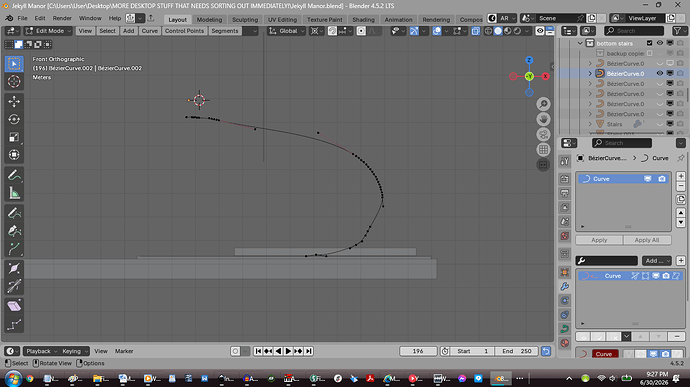
Task: Pin the properties editor context
Action: pos(681,158)
